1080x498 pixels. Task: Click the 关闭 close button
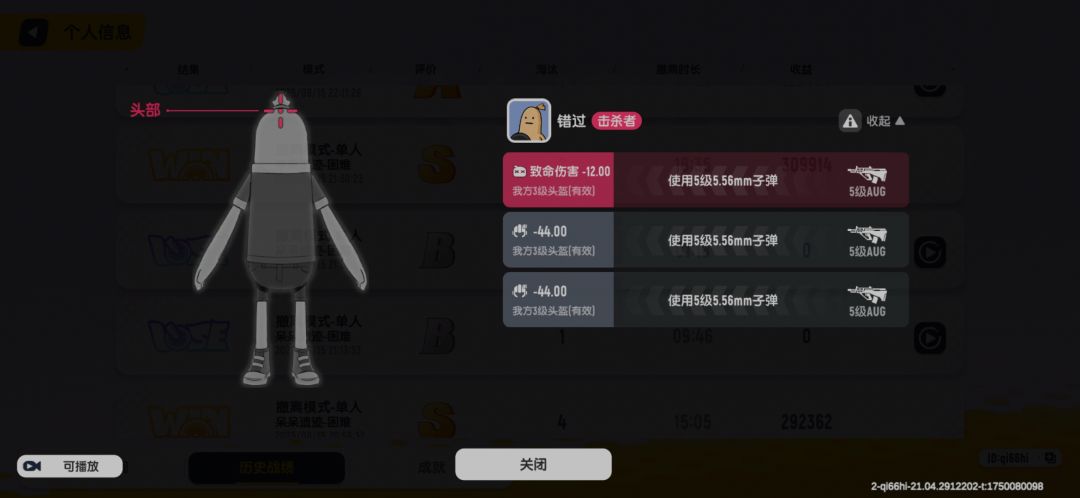coord(533,464)
